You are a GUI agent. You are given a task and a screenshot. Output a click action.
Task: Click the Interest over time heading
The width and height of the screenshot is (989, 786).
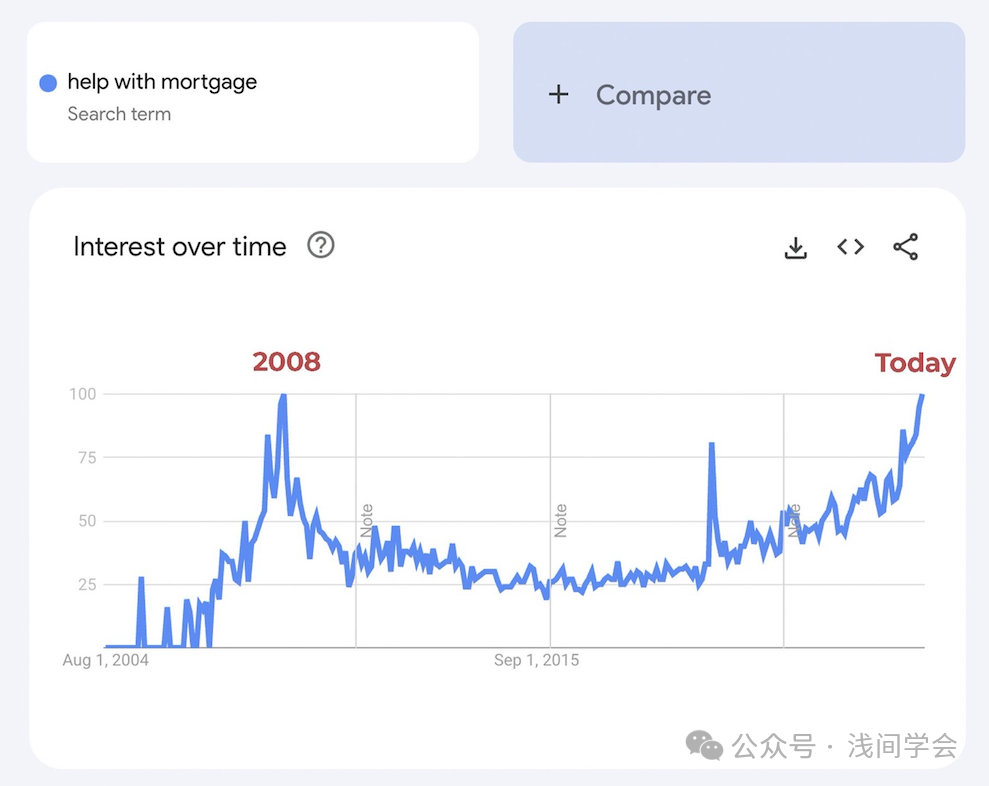[180, 247]
